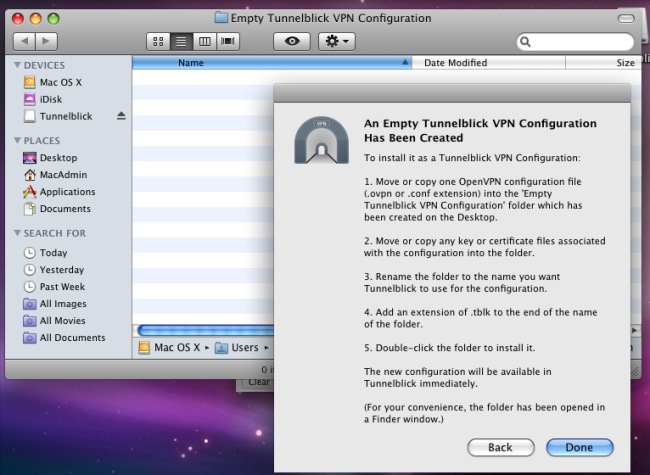650x475 pixels.
Task: Eject the Tunnelblick volume
Action: pyautogui.click(x=121, y=116)
